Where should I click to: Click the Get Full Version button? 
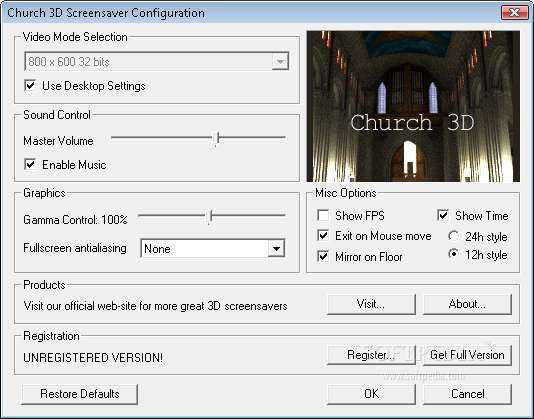467,355
